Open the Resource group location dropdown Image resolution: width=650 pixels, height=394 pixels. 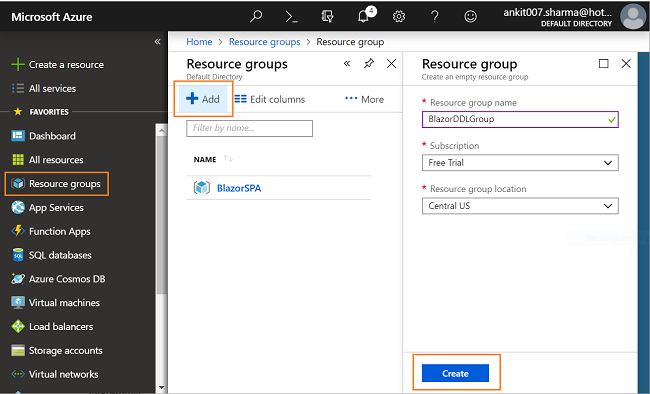[520, 206]
